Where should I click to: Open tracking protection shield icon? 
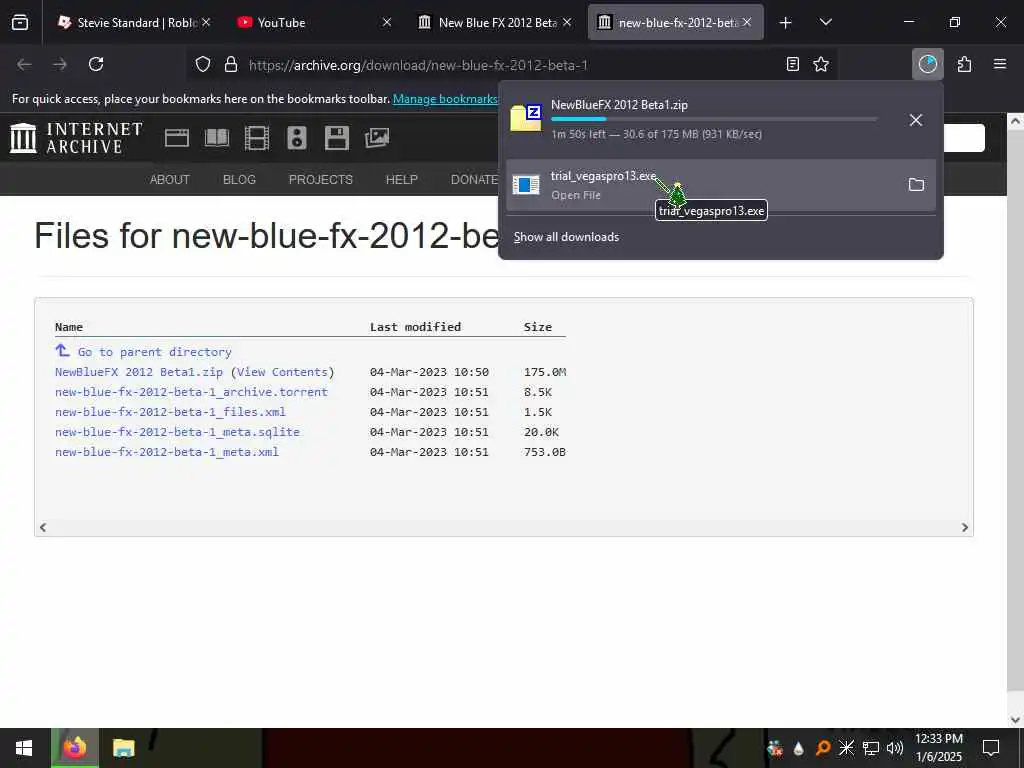(203, 65)
